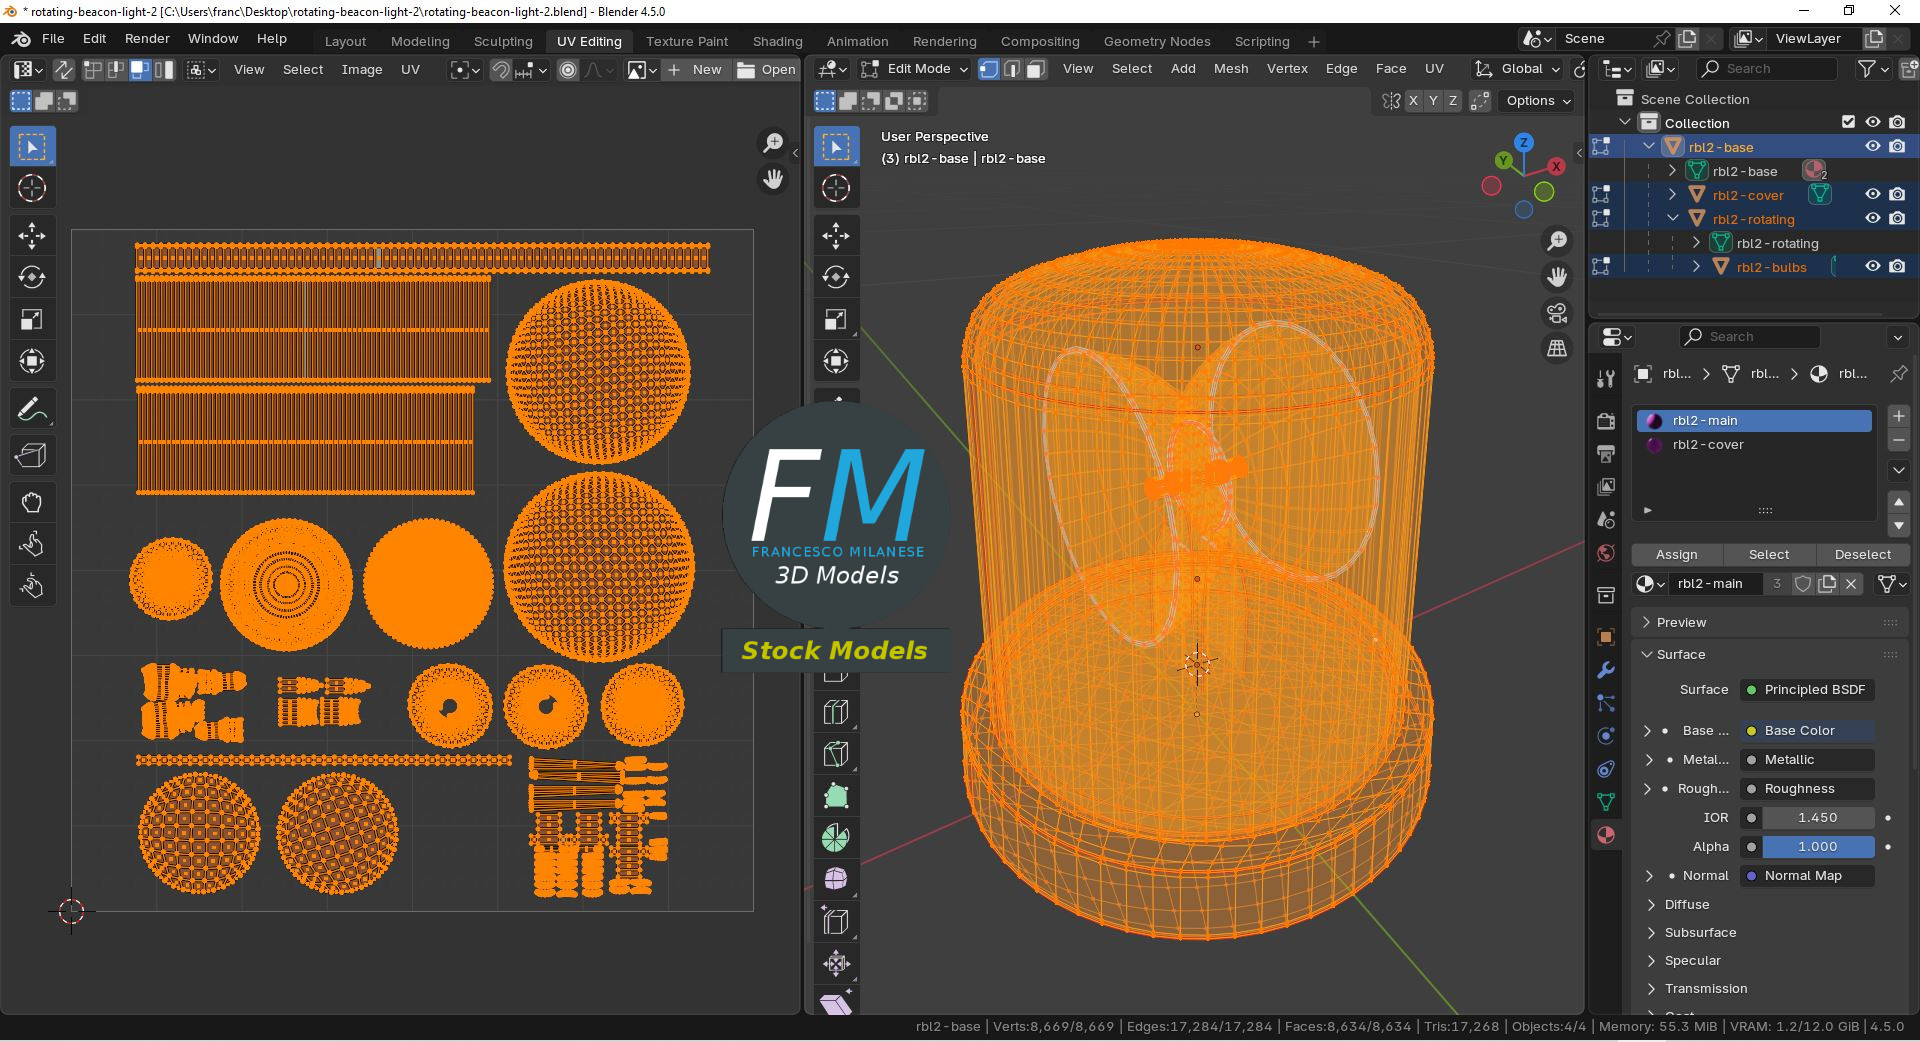The image size is (1920, 1042).
Task: Toggle Collection exclude checkbox in outliner
Action: 1848,122
